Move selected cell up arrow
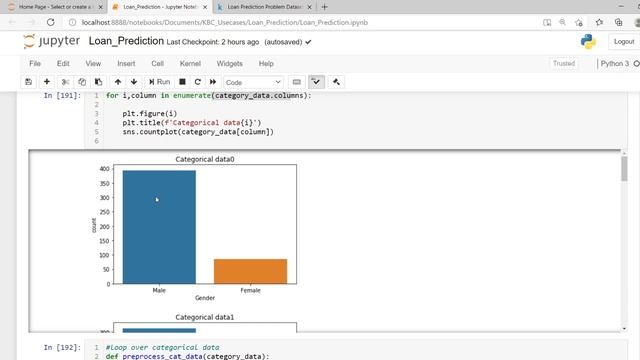 click(x=118, y=82)
